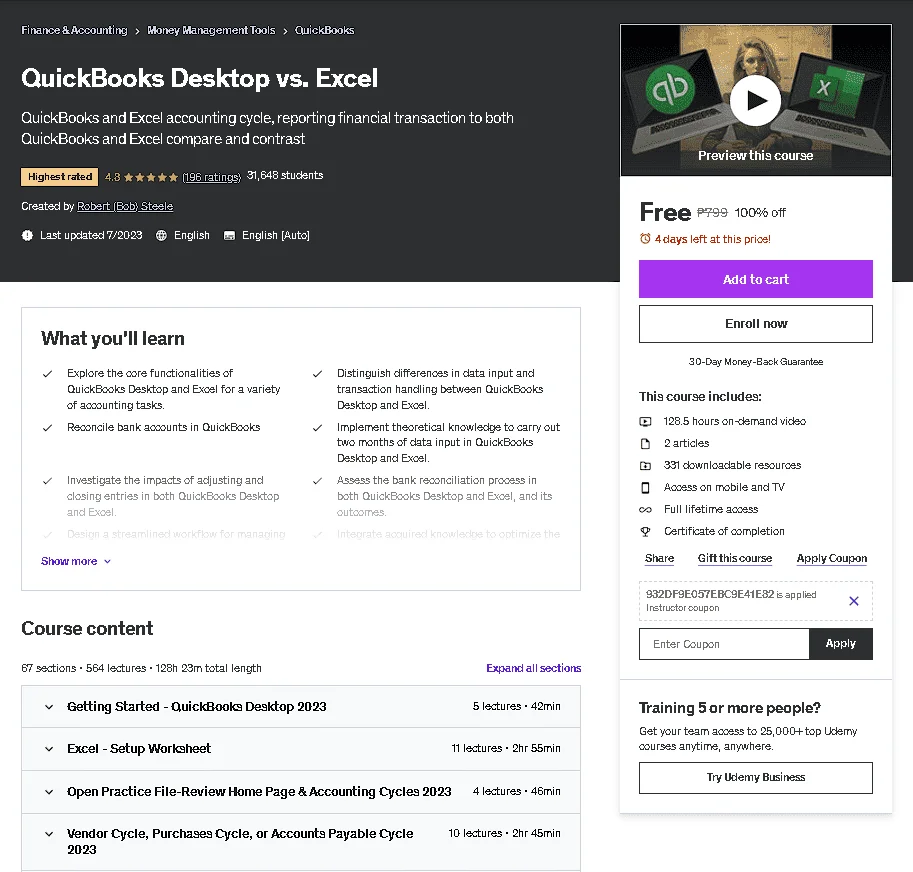Click breadcrumb arrow after Money Management Tools

285,31
